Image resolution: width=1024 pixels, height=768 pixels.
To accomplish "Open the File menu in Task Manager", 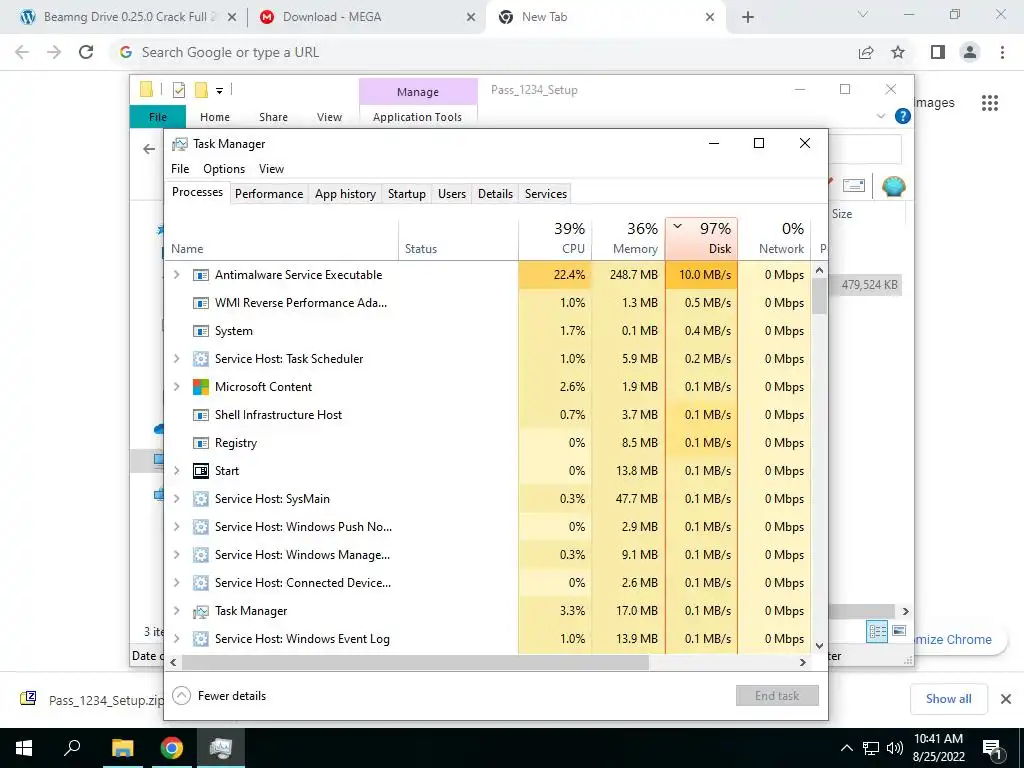I will tap(180, 168).
